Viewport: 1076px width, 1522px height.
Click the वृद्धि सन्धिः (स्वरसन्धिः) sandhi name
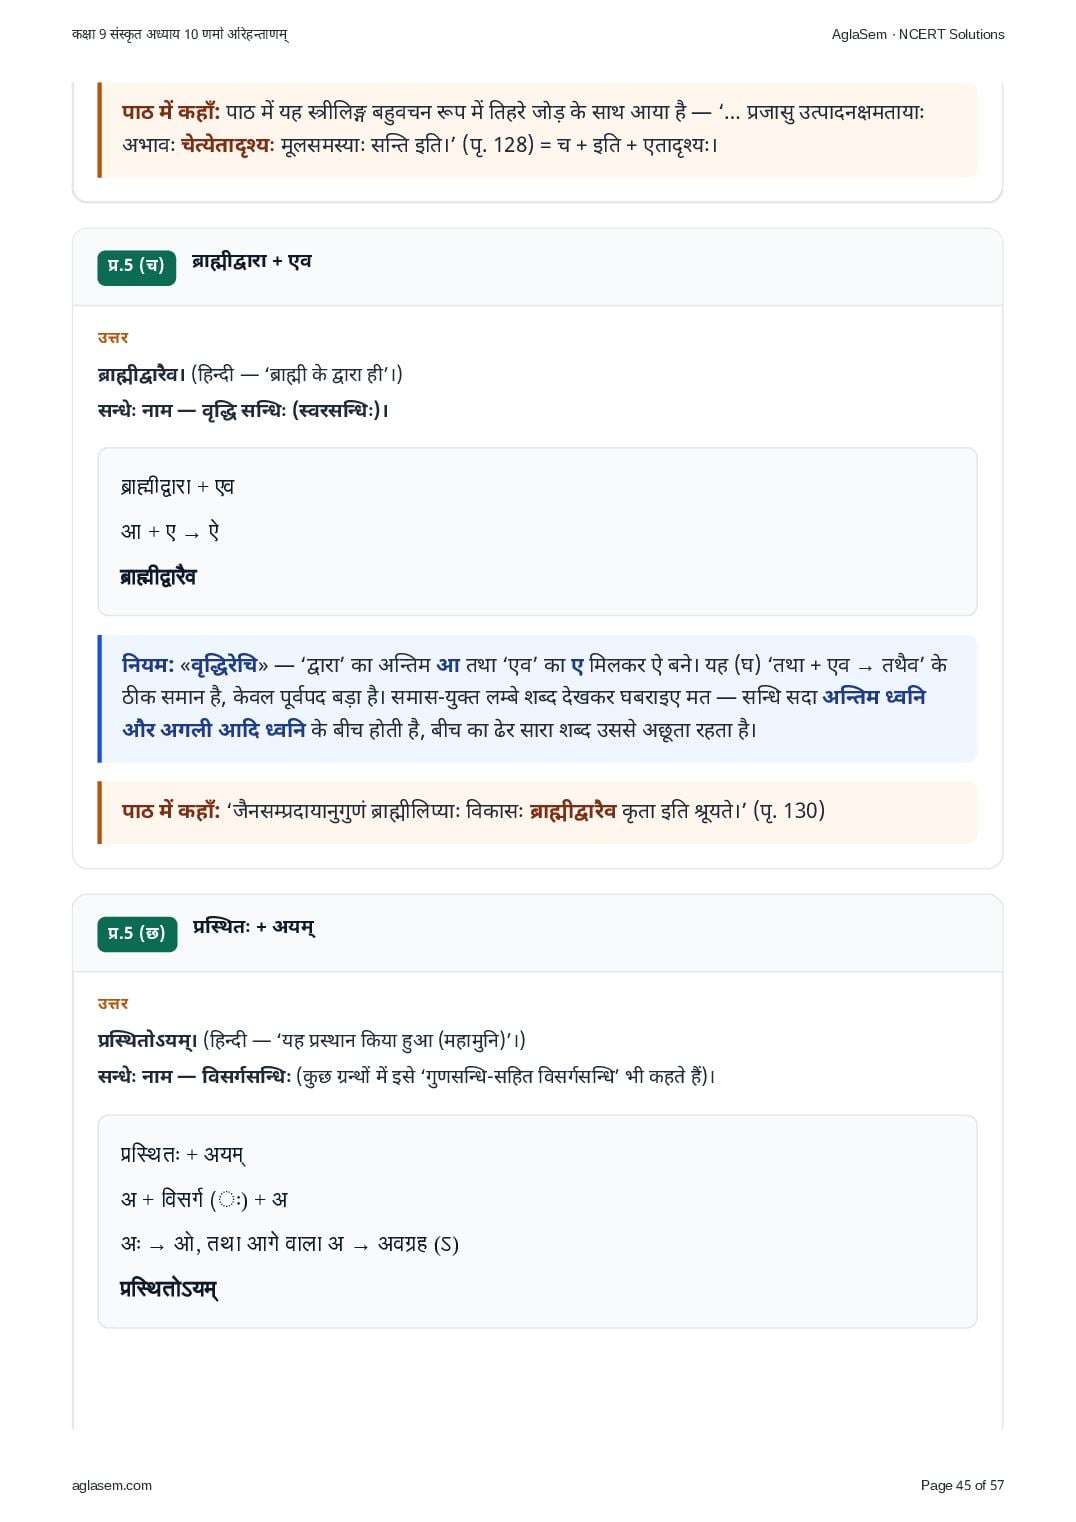pyautogui.click(x=295, y=410)
